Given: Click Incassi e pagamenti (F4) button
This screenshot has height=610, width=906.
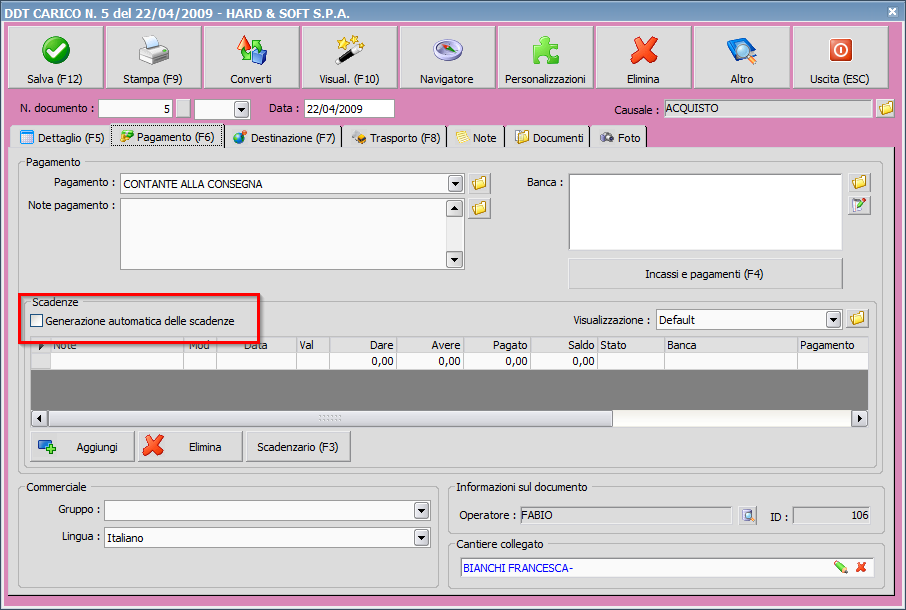Looking at the screenshot, I should pyautogui.click(x=705, y=274).
